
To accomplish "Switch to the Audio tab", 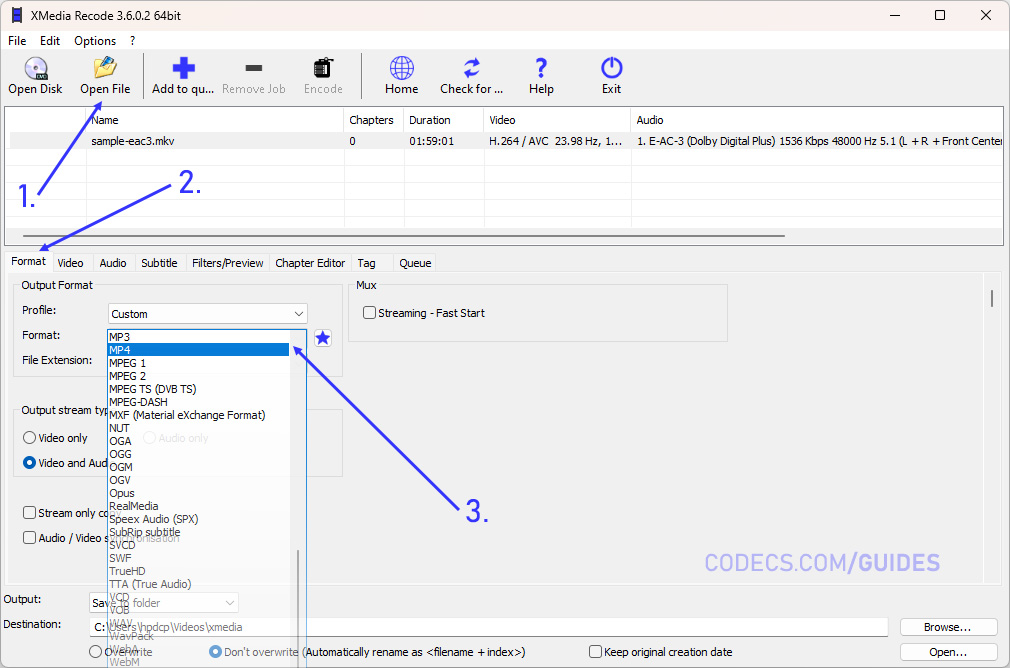I will point(113,263).
